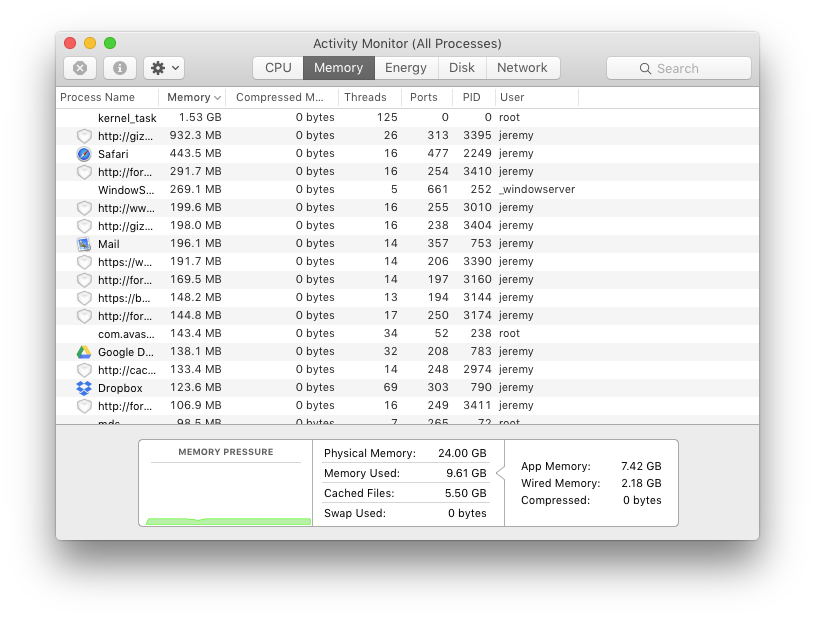Switch to the Energy tab
The width and height of the screenshot is (815, 620).
coord(406,68)
